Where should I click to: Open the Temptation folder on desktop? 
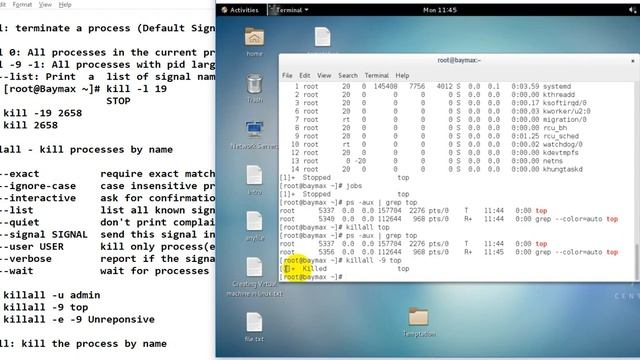coord(419,318)
